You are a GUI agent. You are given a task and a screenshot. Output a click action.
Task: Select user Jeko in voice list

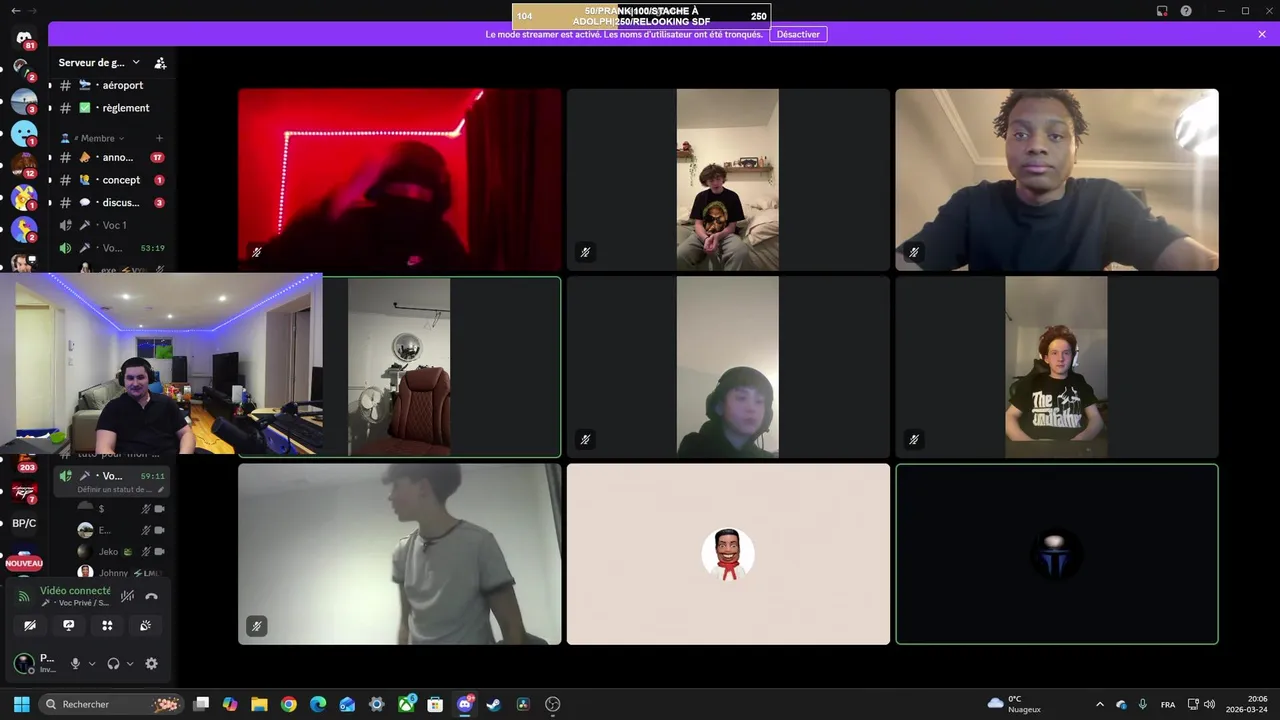tap(120, 551)
